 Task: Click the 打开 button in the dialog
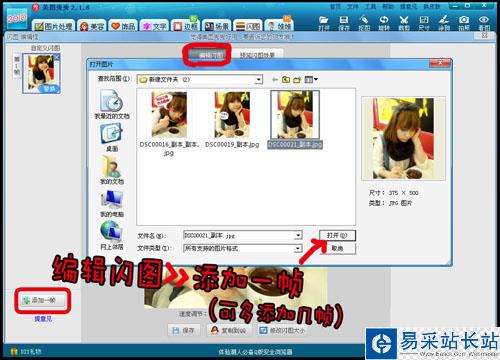coord(337,235)
